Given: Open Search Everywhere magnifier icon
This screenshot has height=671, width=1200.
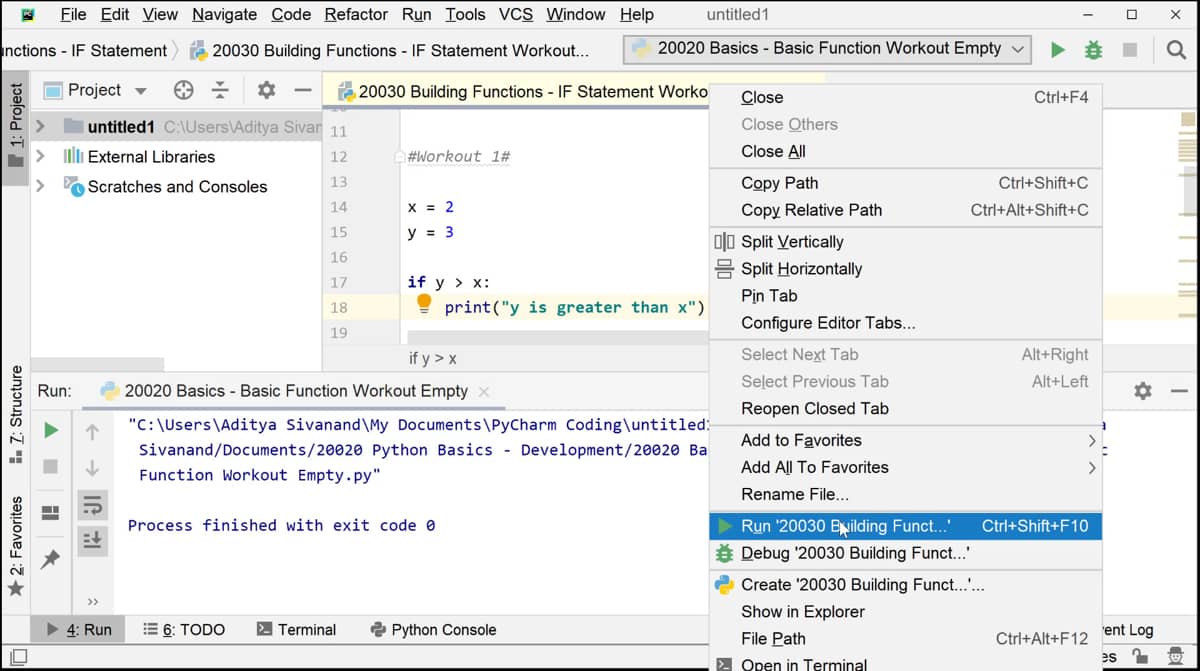Looking at the screenshot, I should click(x=1176, y=49).
